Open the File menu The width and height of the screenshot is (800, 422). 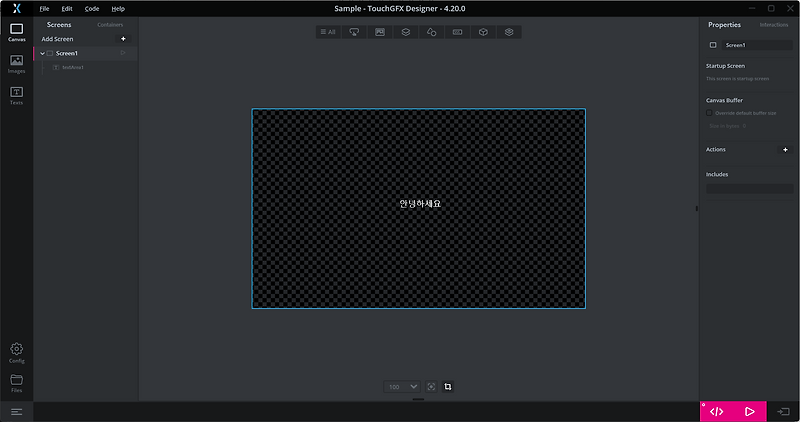pos(44,8)
